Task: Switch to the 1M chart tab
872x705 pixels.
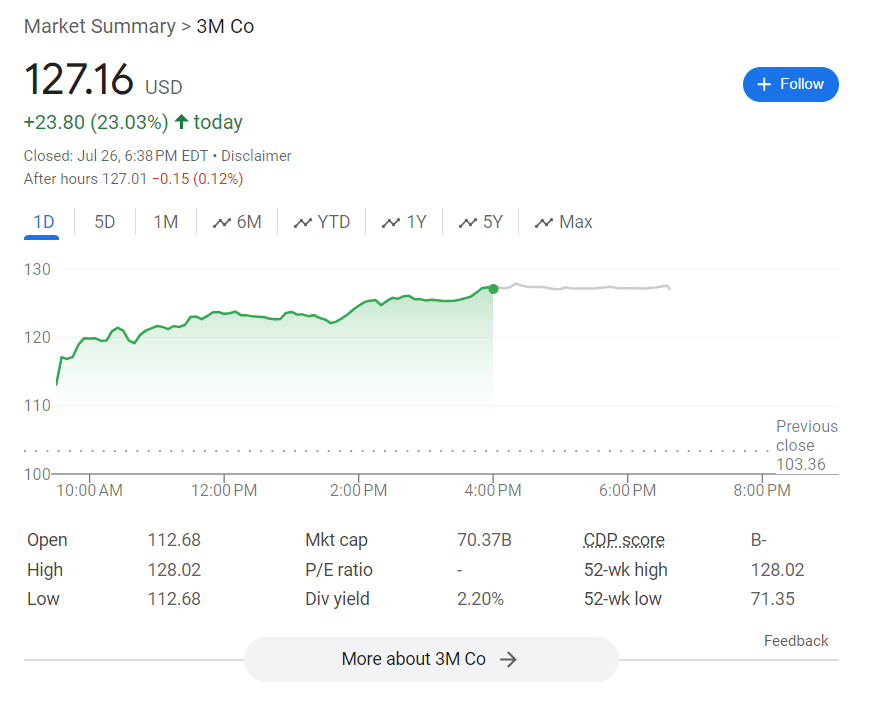Action: [x=165, y=222]
